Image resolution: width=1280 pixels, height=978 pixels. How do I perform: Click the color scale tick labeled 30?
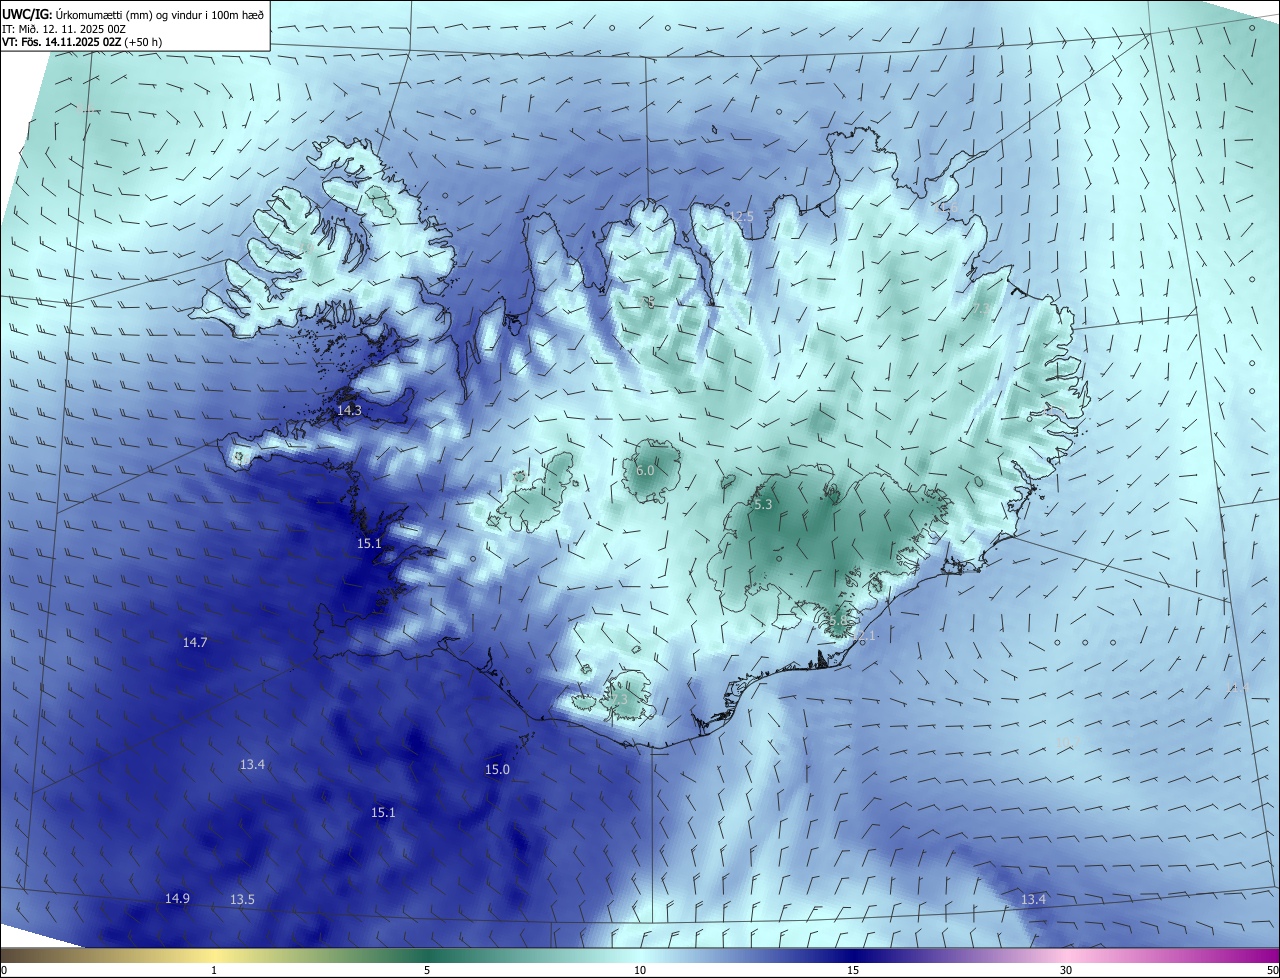tap(1066, 970)
